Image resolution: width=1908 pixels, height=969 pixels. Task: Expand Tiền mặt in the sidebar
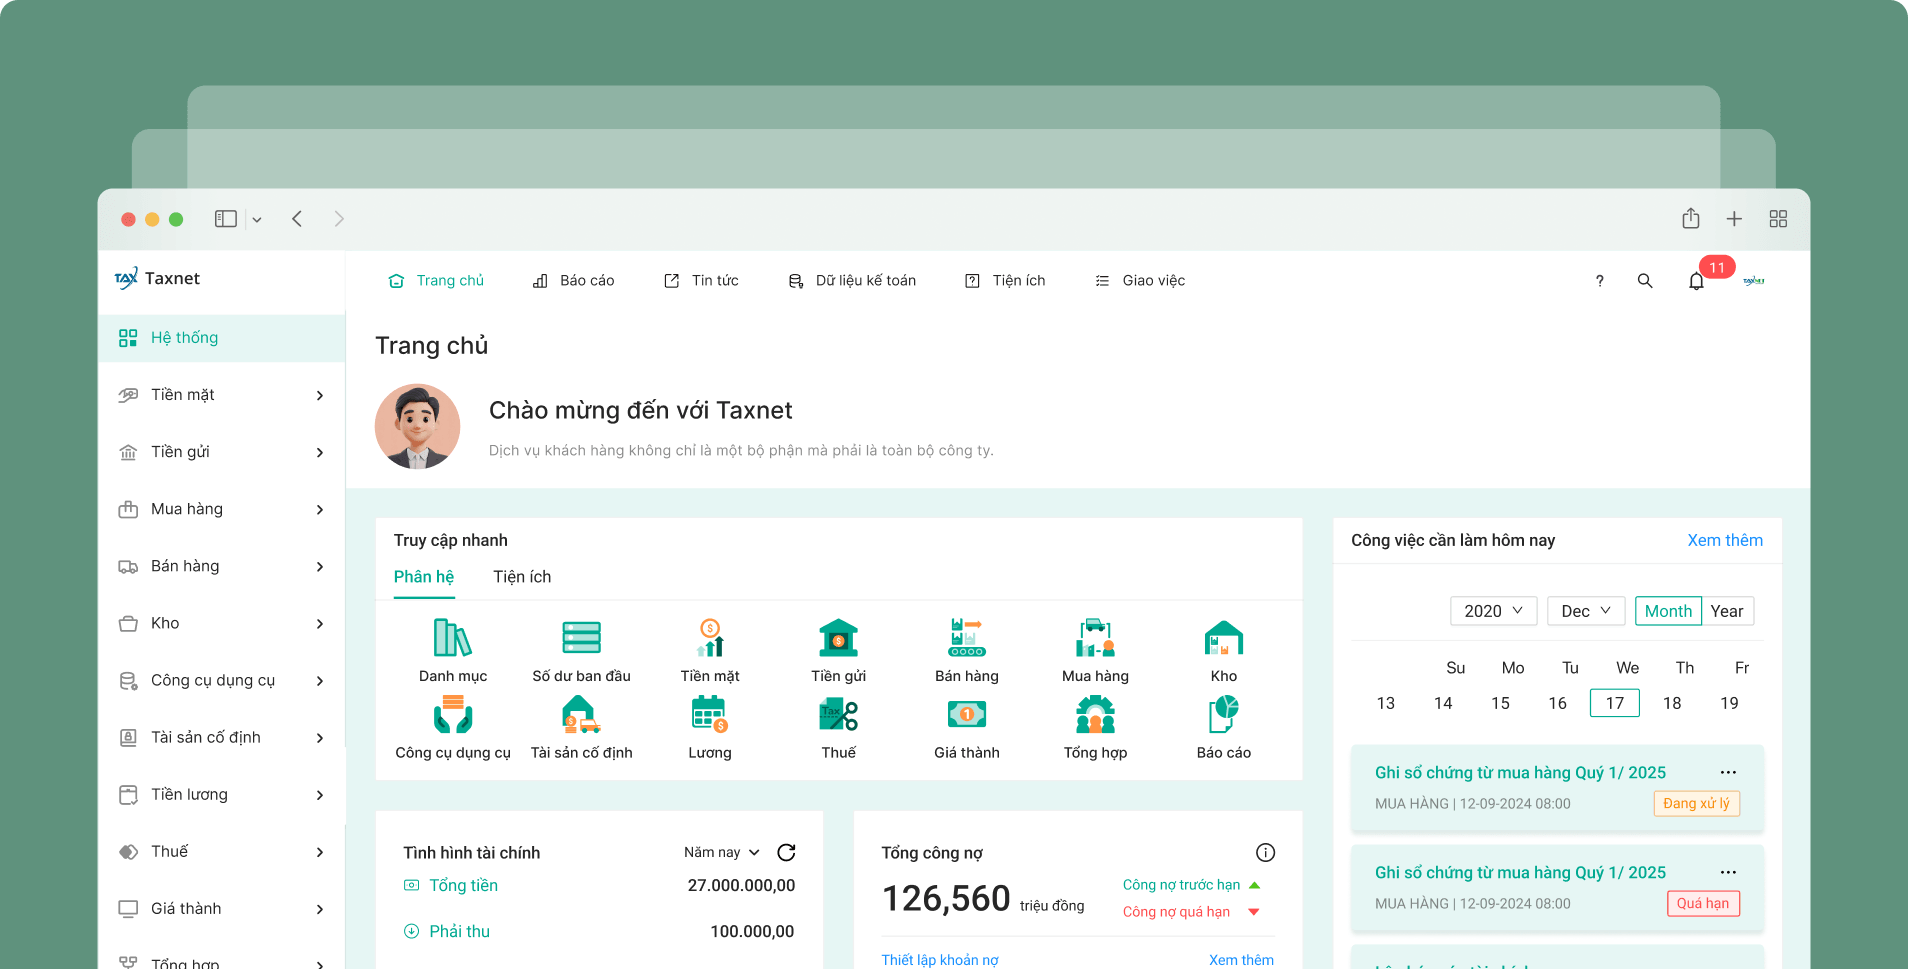[222, 395]
